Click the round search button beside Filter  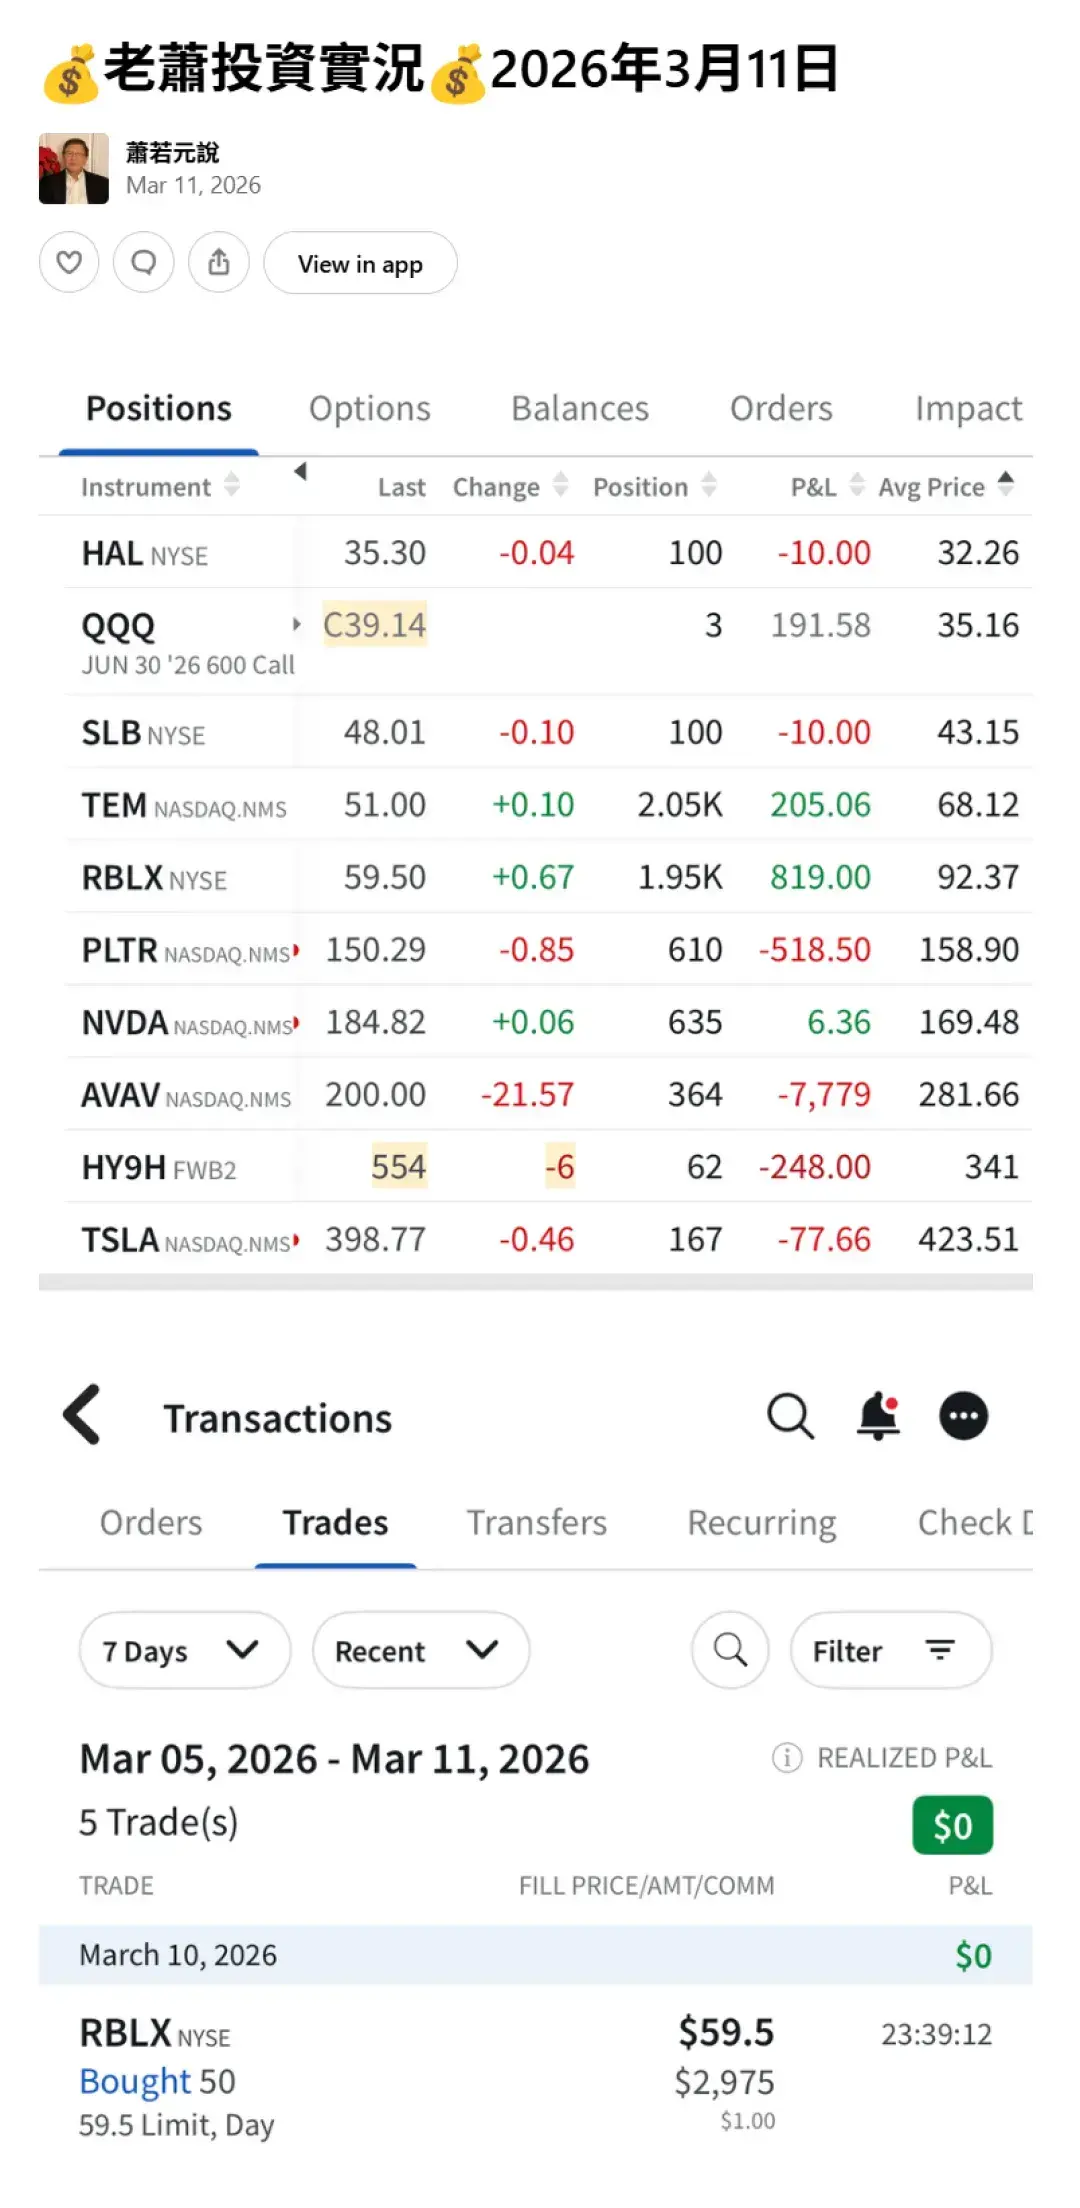730,1650
